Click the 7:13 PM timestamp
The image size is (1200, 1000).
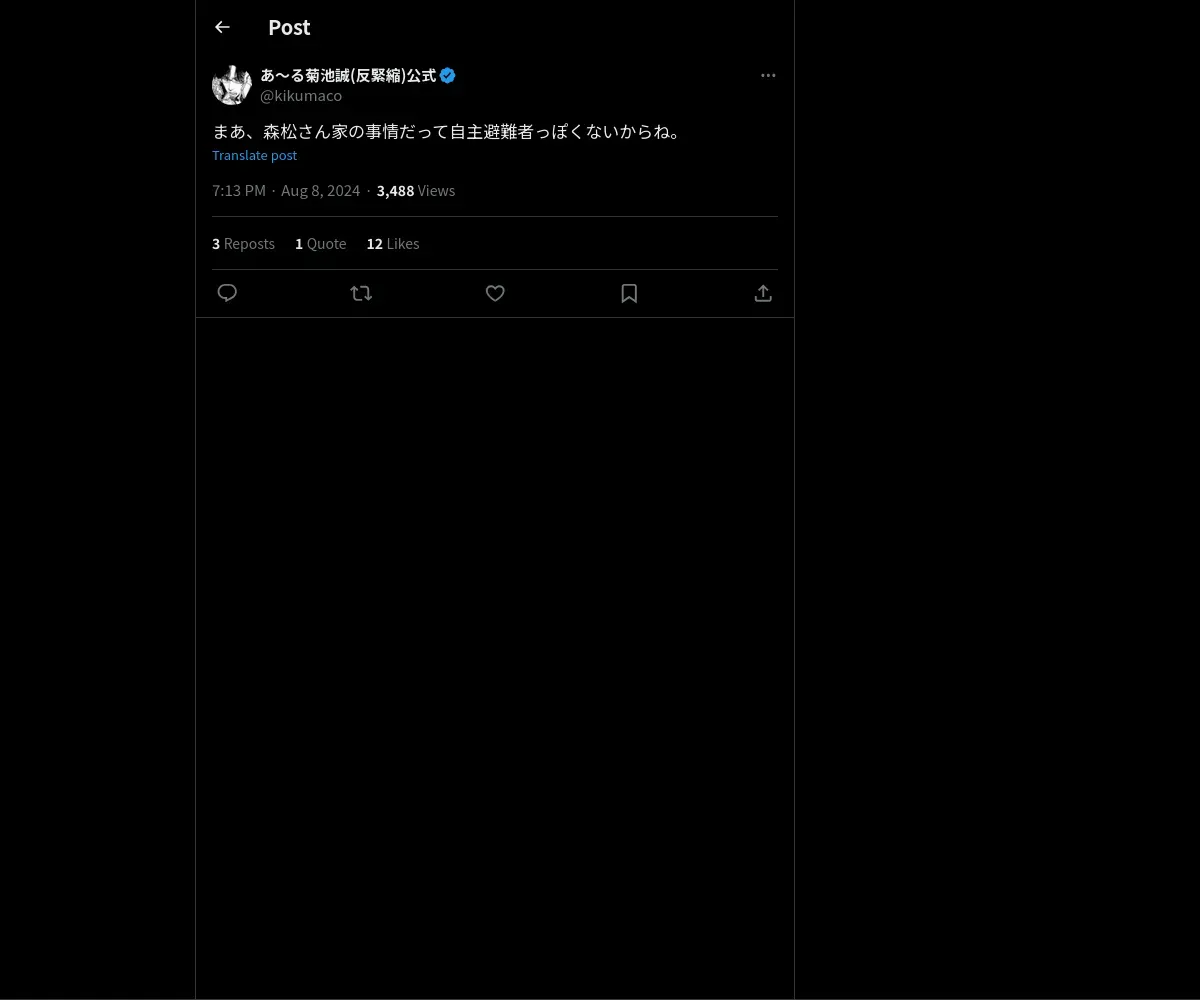[x=239, y=191]
